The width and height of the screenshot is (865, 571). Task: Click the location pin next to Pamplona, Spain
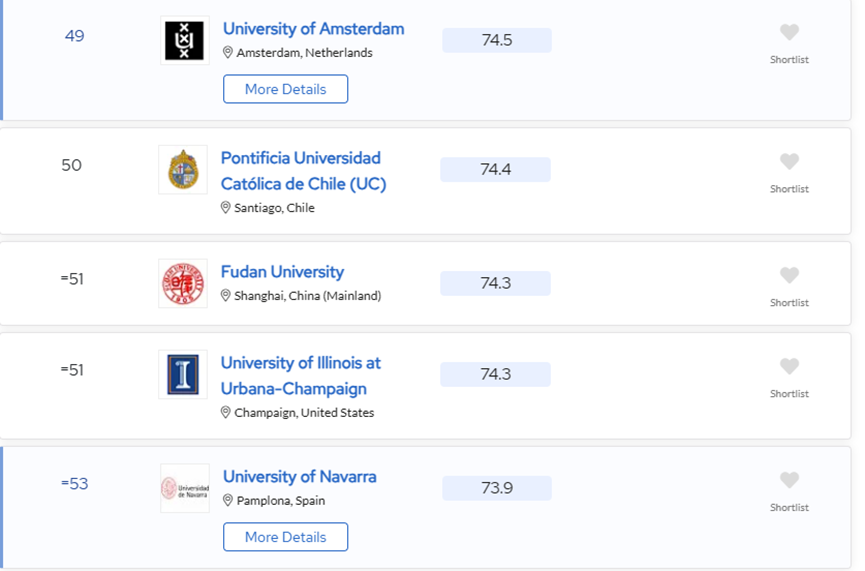pos(228,501)
